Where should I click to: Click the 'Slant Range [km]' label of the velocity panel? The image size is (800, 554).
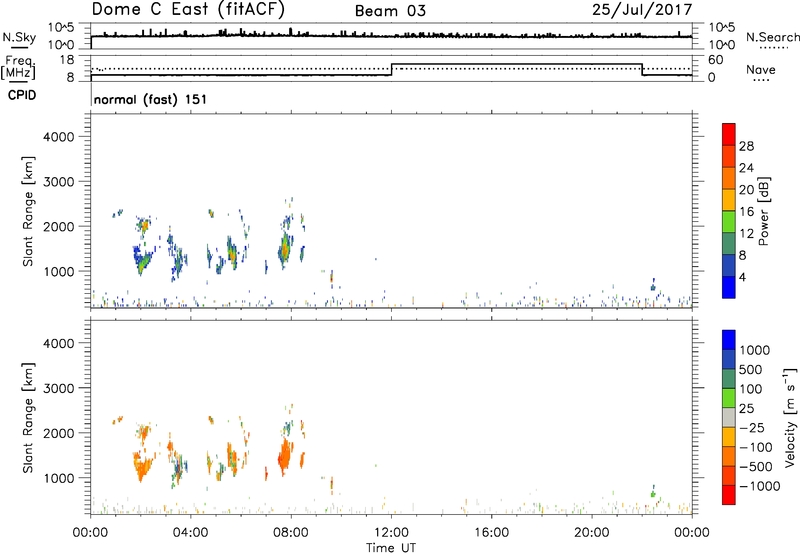(28, 418)
